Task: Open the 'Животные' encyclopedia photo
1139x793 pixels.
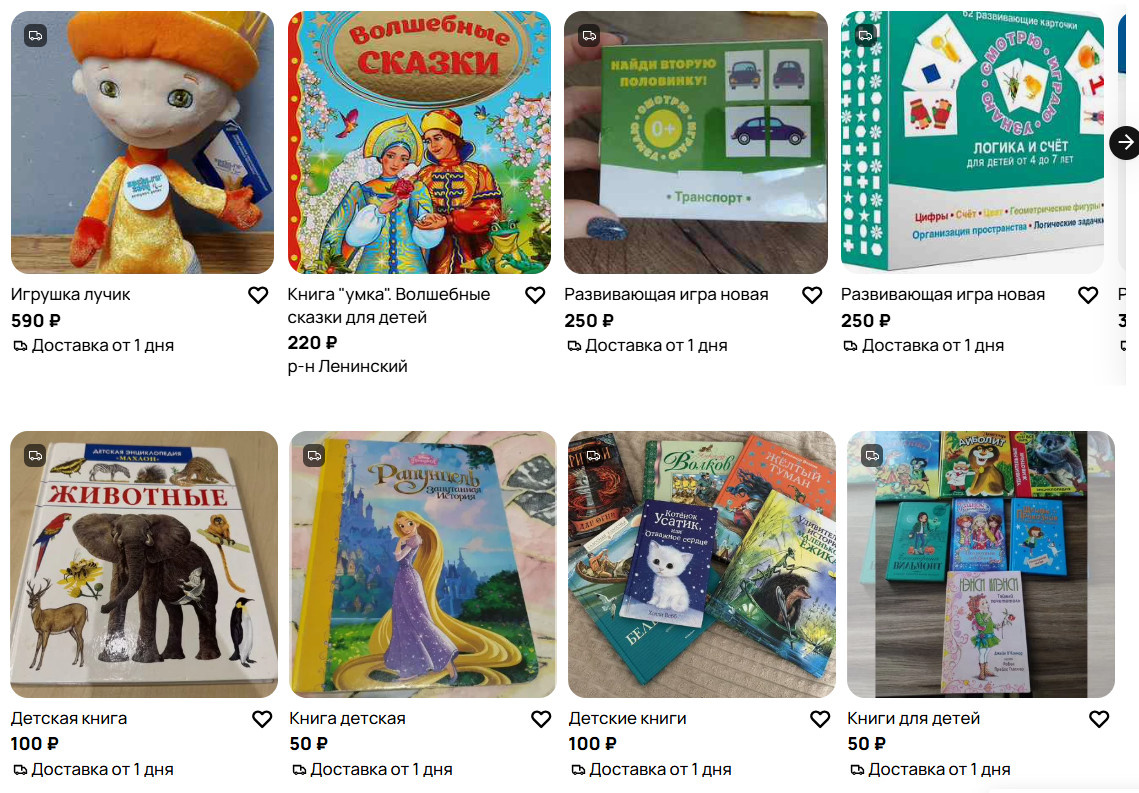Action: coord(144,564)
